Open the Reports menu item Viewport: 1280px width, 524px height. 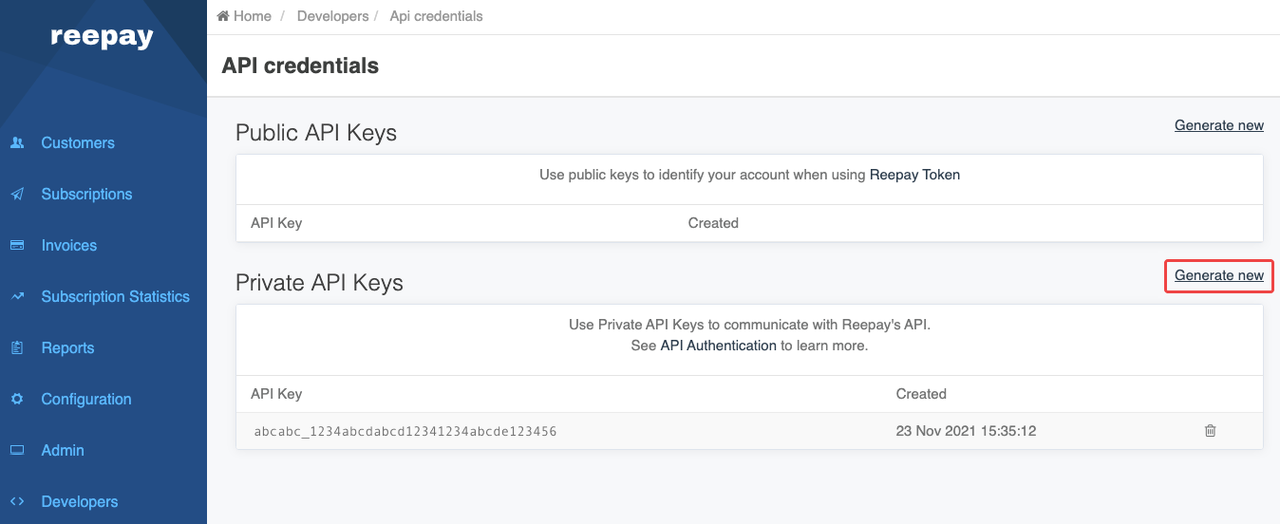tap(67, 348)
